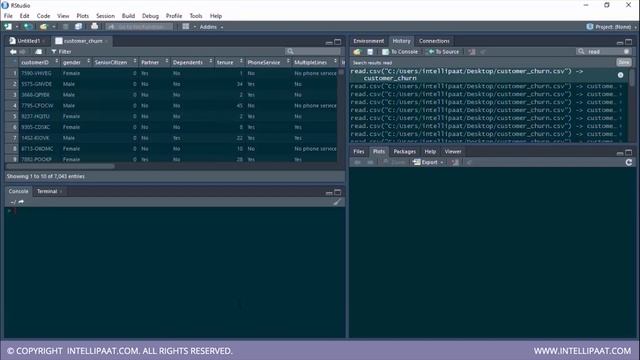Click the New File icon in main toolbar

(8, 27)
